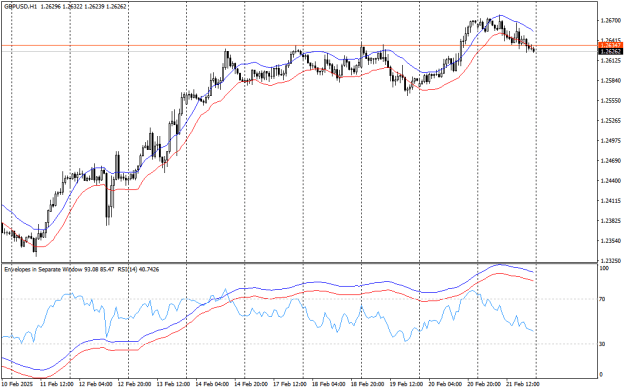Click the black current price label 1.26262
This screenshot has width=625, height=391.
click(610, 51)
